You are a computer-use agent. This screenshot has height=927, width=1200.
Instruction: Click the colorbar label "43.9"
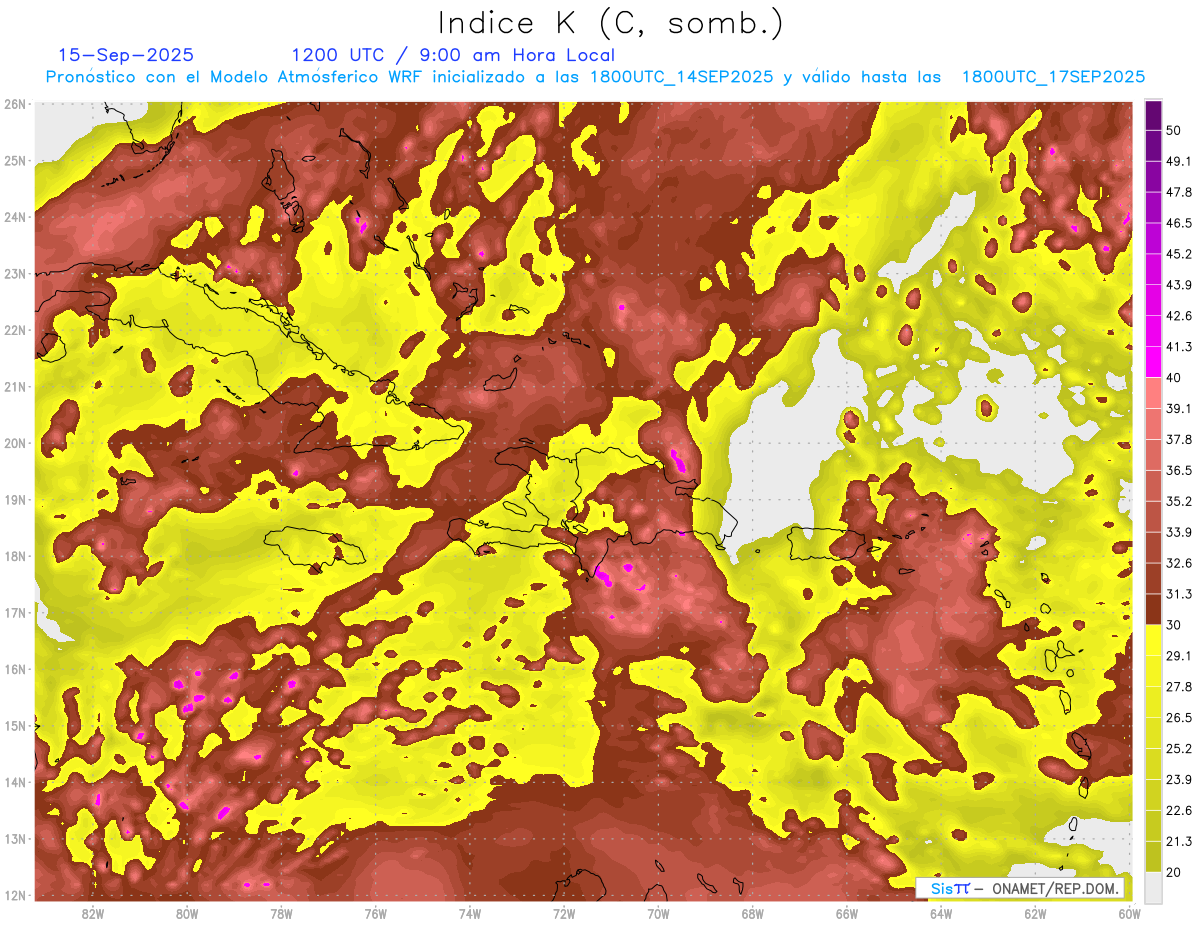tap(1178, 285)
